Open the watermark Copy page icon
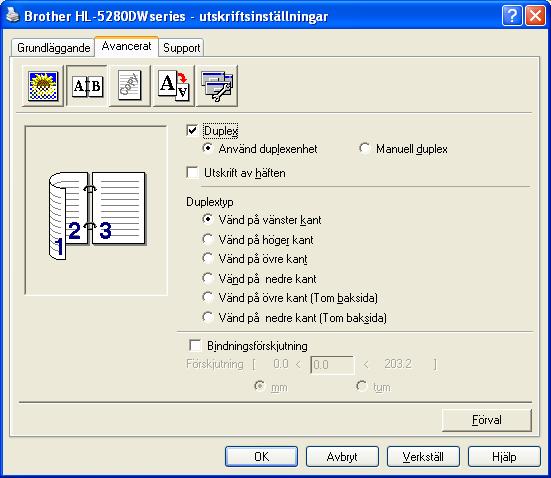The height and width of the screenshot is (478, 551). (130, 86)
